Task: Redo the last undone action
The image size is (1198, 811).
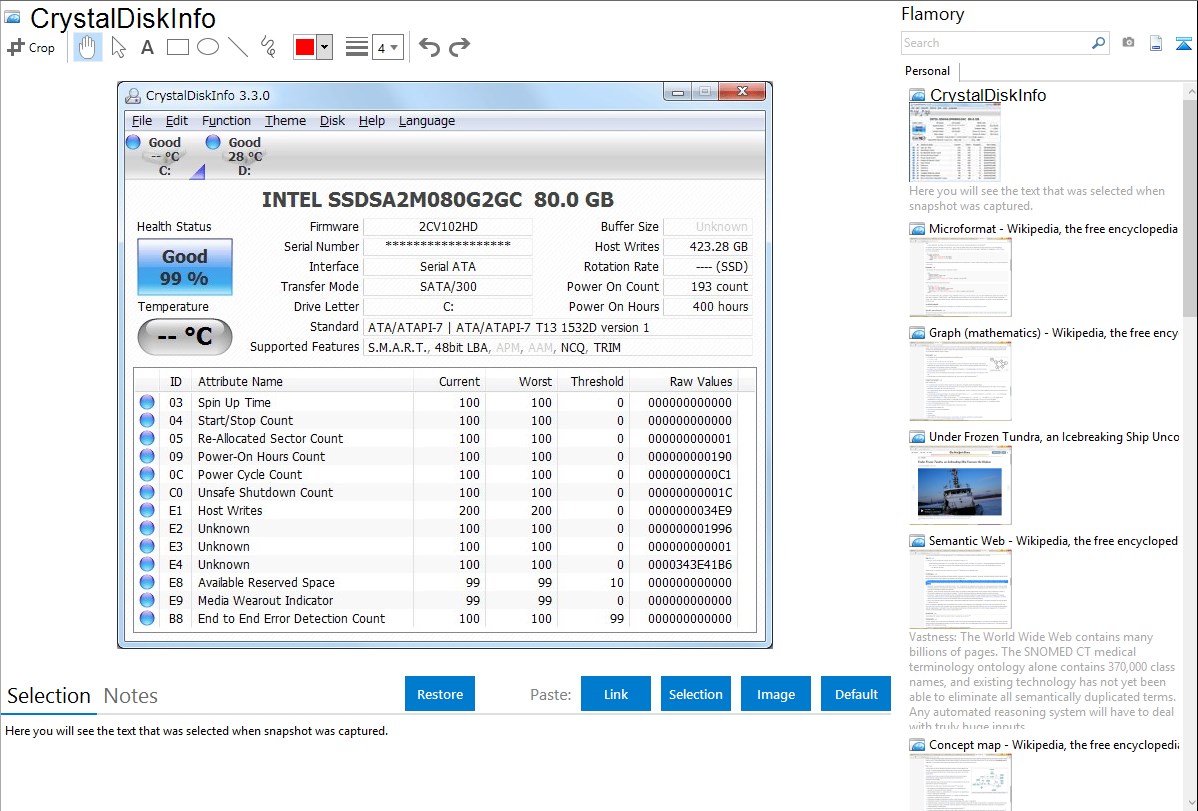Action: click(459, 47)
